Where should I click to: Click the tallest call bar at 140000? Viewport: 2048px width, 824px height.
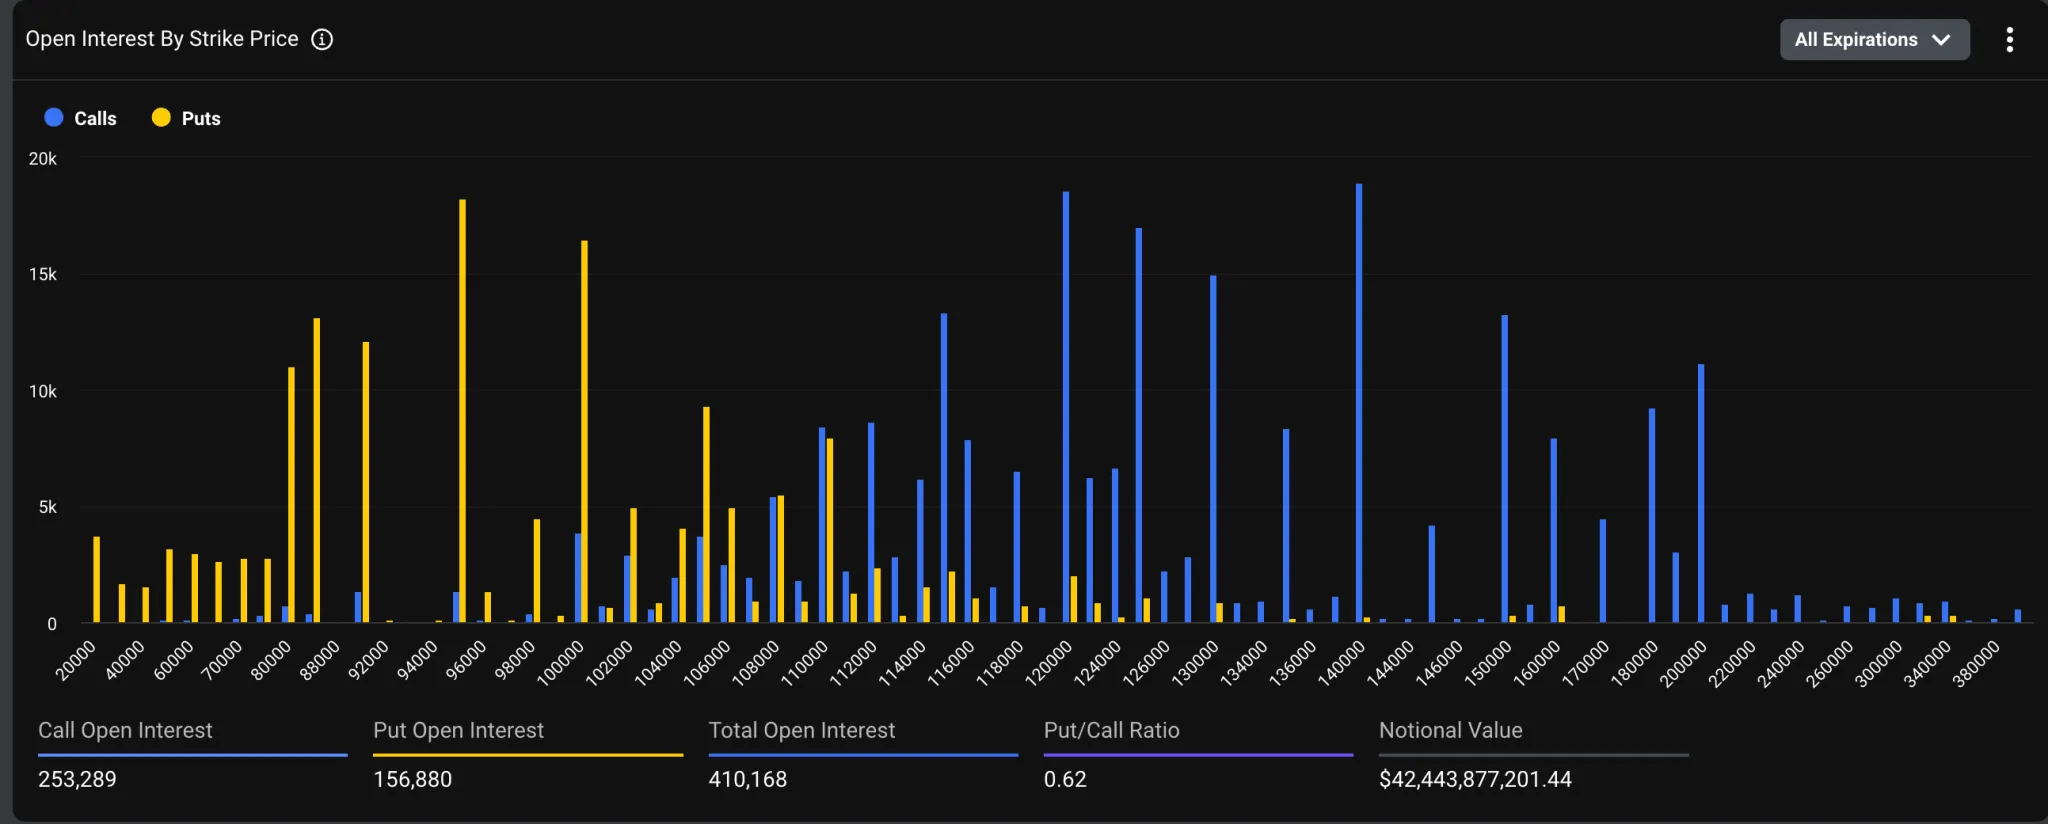click(1359, 400)
